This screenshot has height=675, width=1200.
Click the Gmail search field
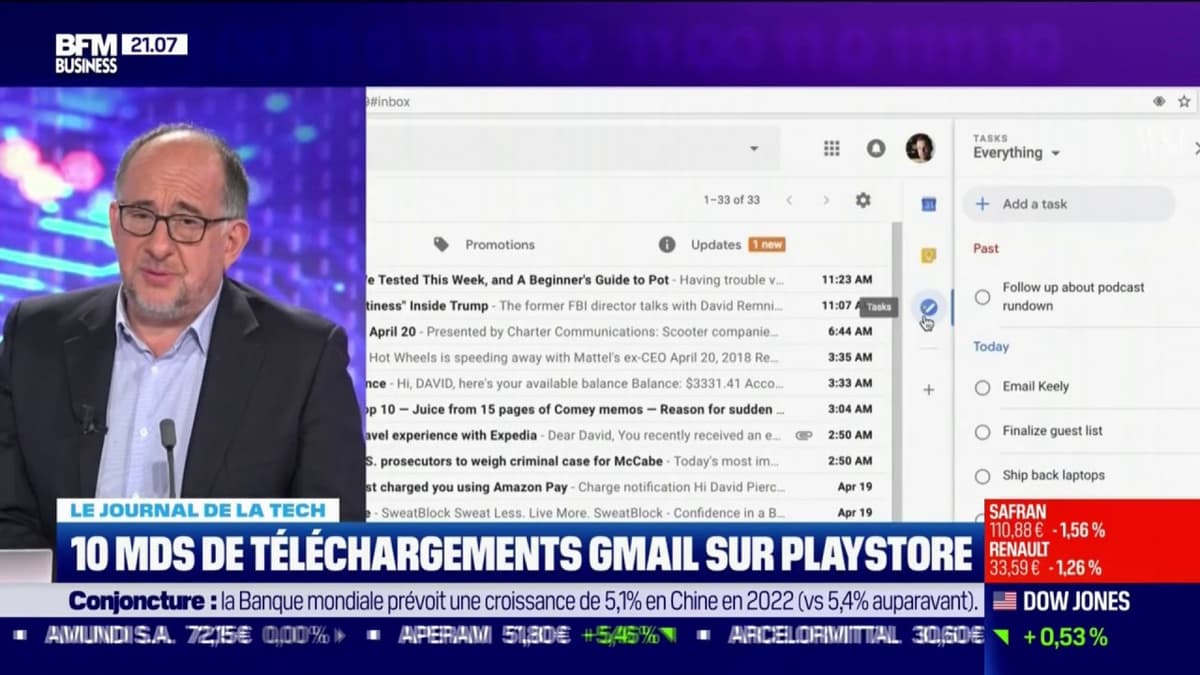pyautogui.click(x=573, y=148)
